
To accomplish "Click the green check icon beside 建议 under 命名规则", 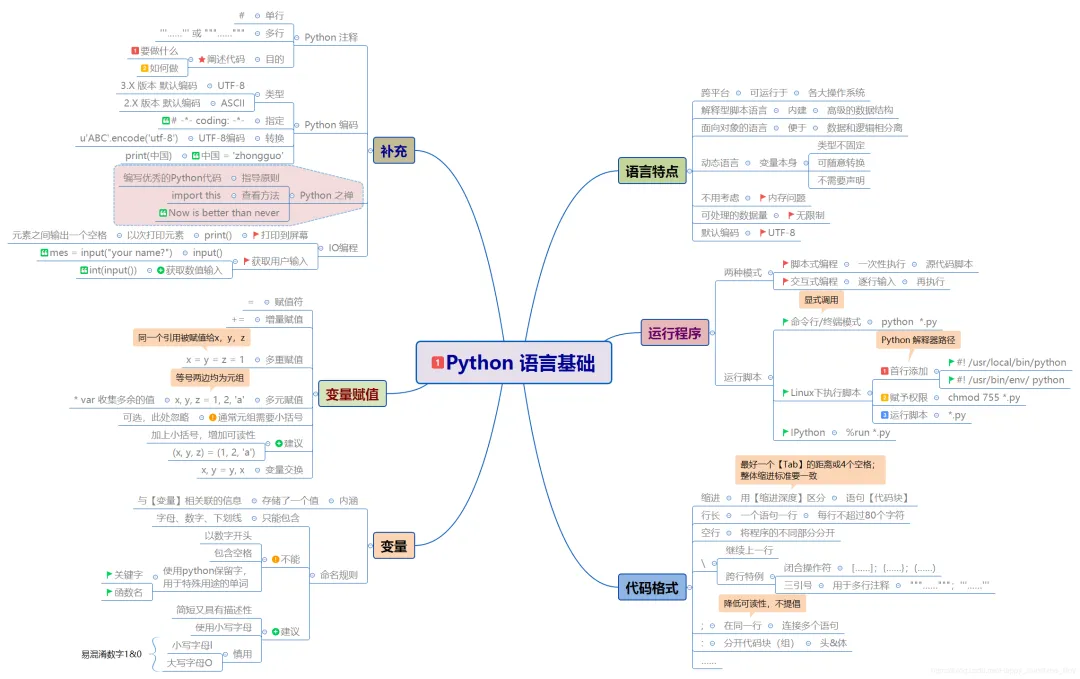I will [x=276, y=631].
